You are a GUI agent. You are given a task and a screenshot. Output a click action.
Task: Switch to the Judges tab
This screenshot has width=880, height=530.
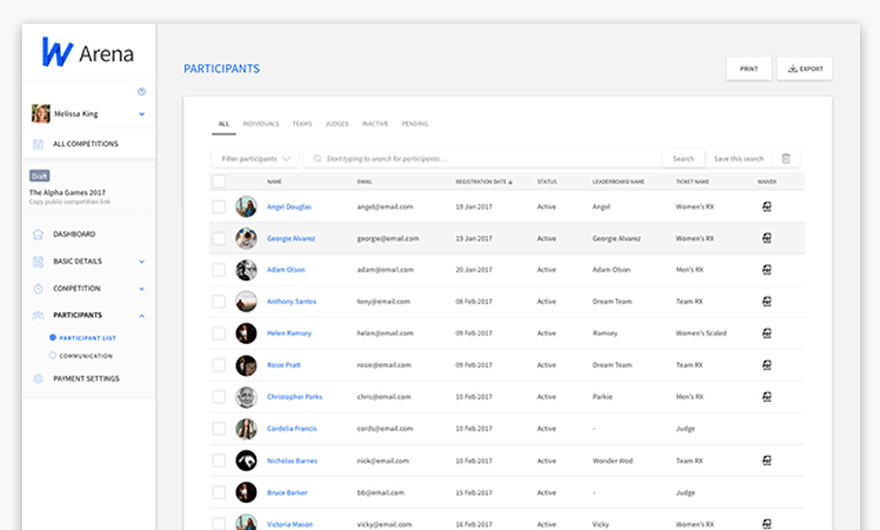point(337,124)
